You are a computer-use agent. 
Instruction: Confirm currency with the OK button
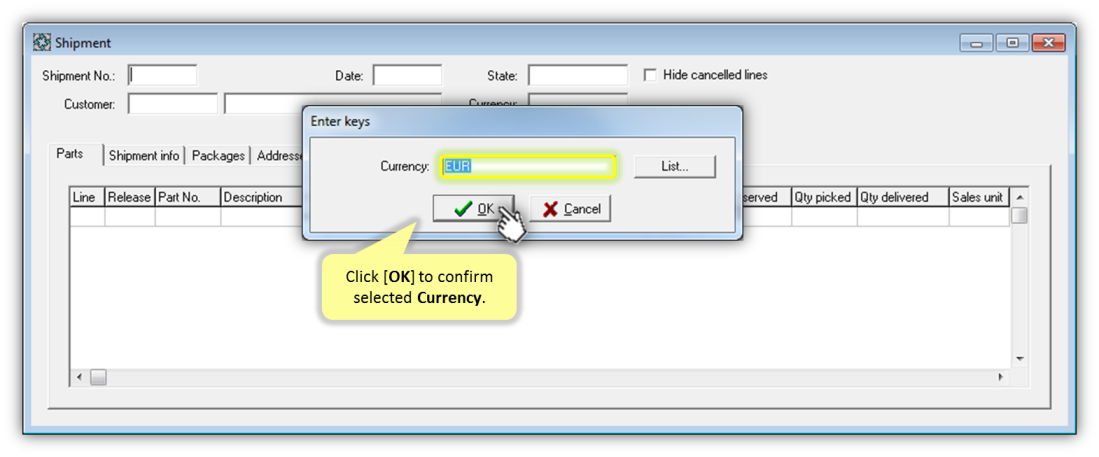pyautogui.click(x=474, y=209)
